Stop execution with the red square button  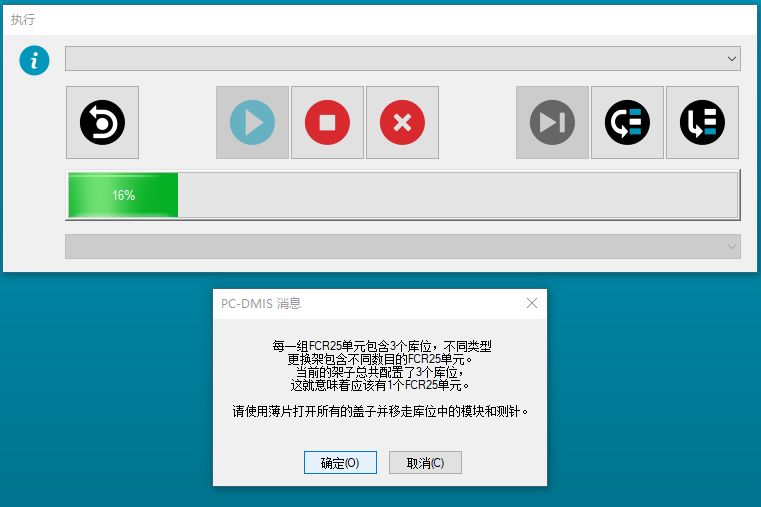327,123
